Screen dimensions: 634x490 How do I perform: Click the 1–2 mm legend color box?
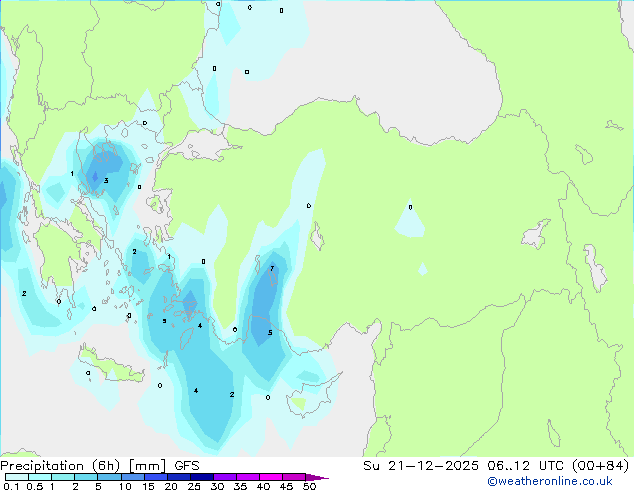(63, 477)
